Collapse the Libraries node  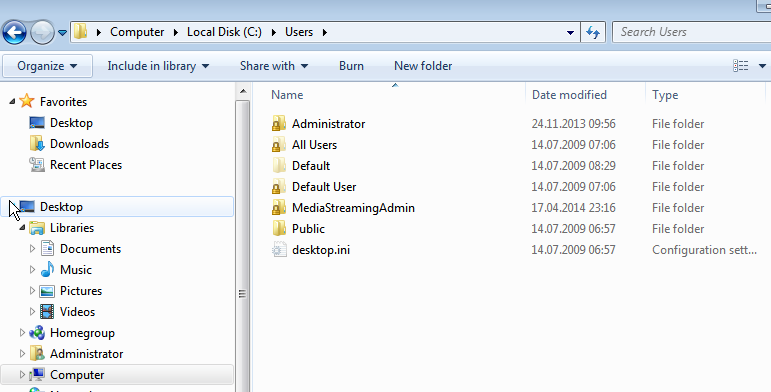pos(22,228)
